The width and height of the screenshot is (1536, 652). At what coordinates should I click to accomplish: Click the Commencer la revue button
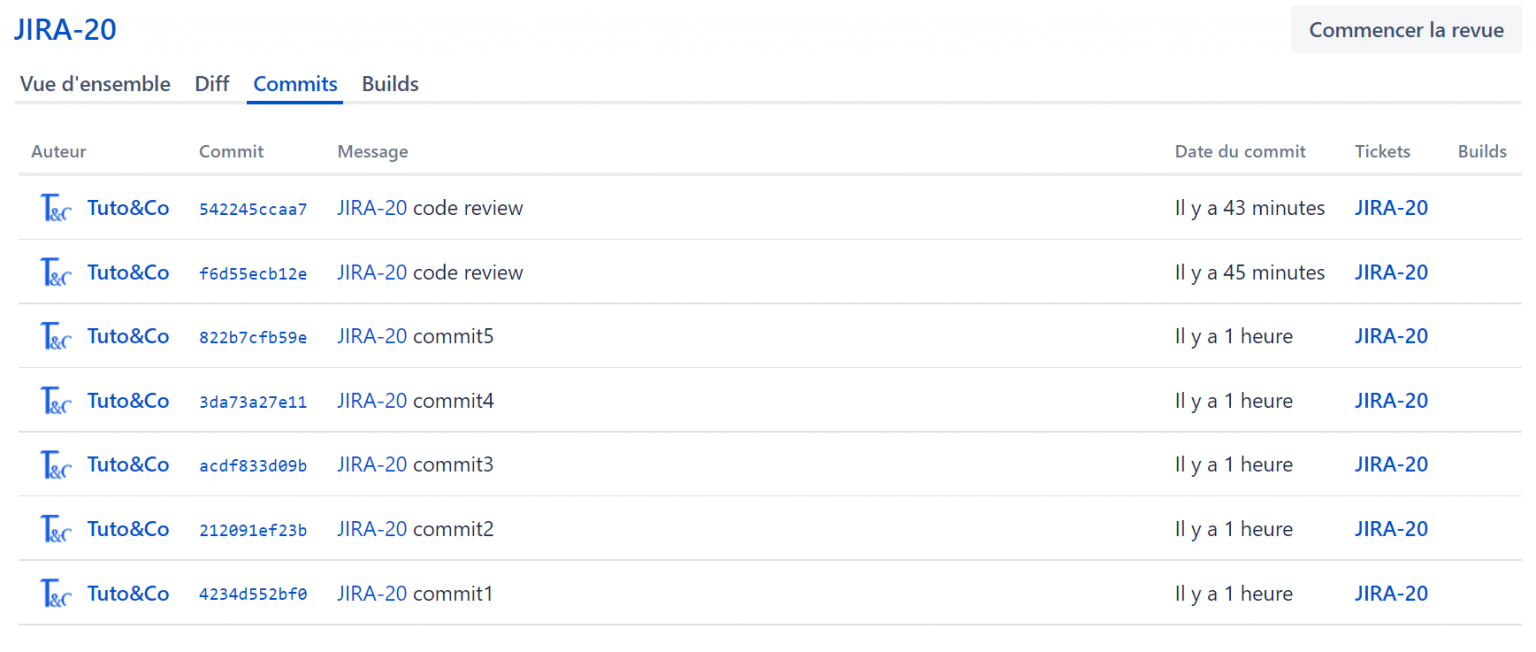(x=1405, y=30)
